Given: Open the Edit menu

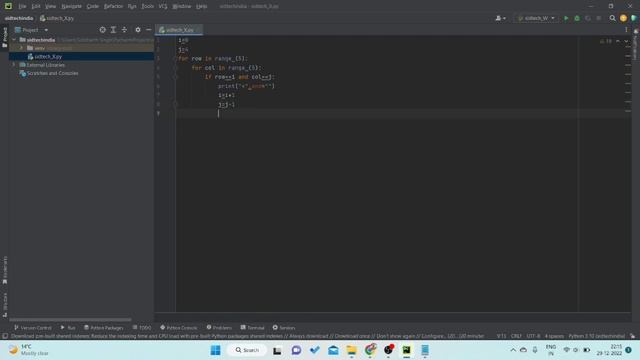Looking at the screenshot, I should 36,6.
